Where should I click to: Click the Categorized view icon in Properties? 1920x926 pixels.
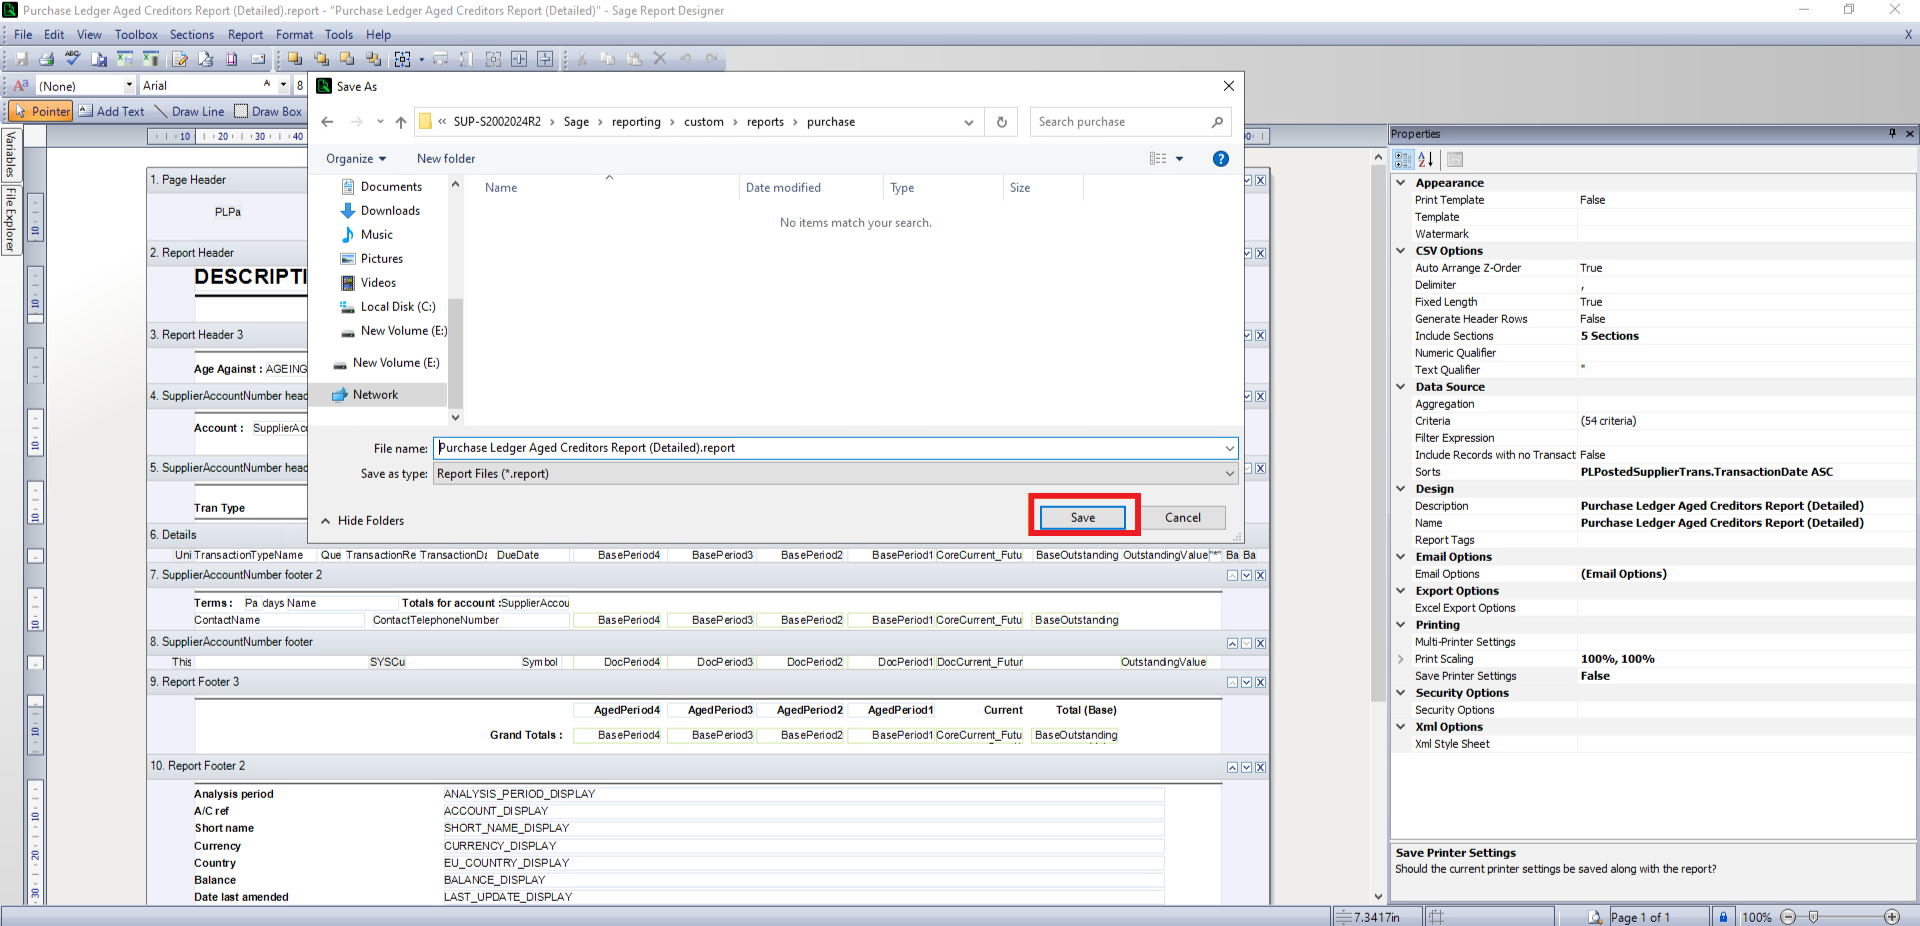1403,159
